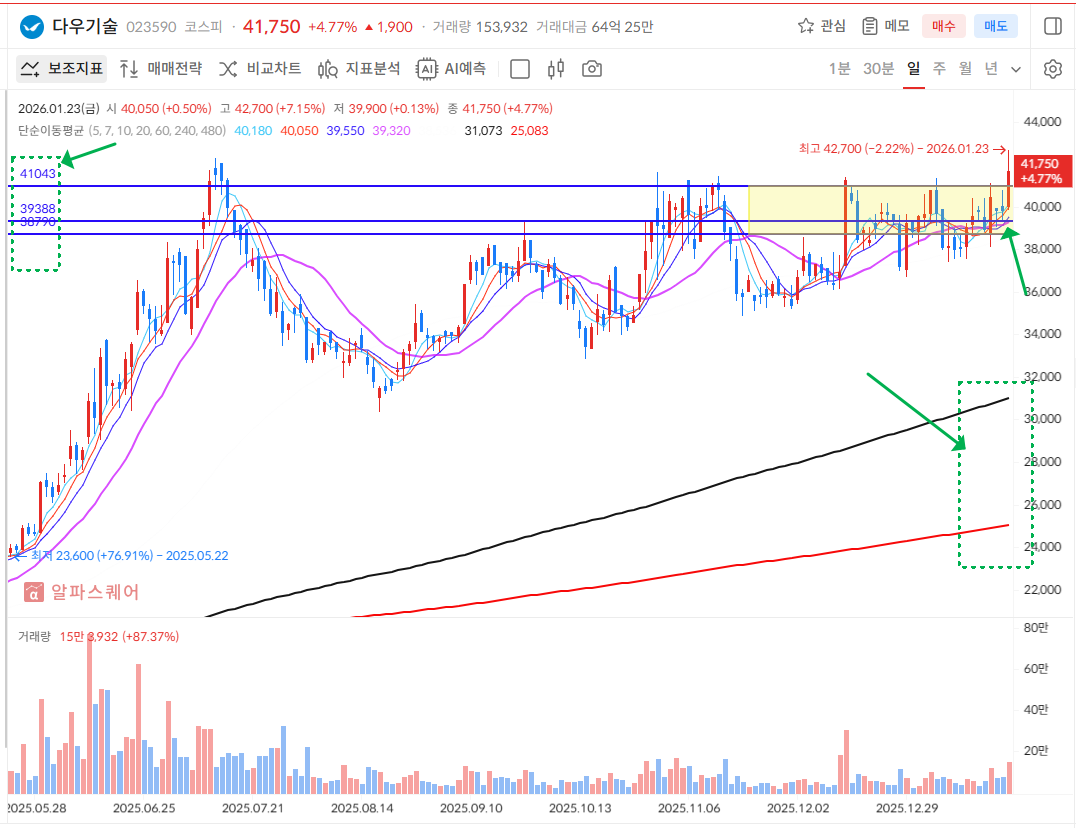Add 다우기술 to 관심 watchlist star
1076x828 pixels.
tap(821, 26)
